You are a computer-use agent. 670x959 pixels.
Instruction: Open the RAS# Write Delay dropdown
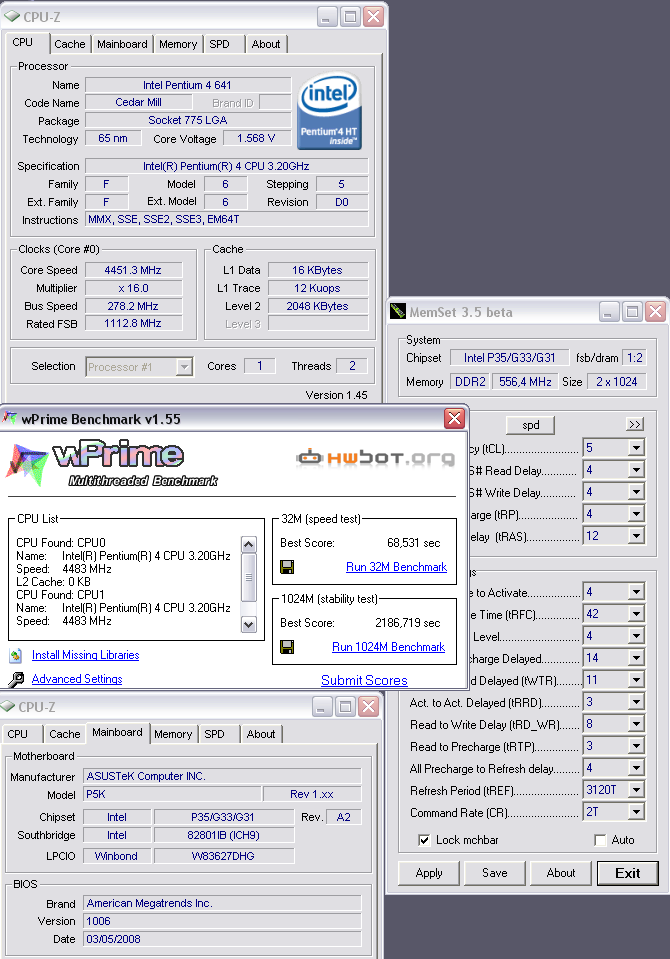coord(636,492)
